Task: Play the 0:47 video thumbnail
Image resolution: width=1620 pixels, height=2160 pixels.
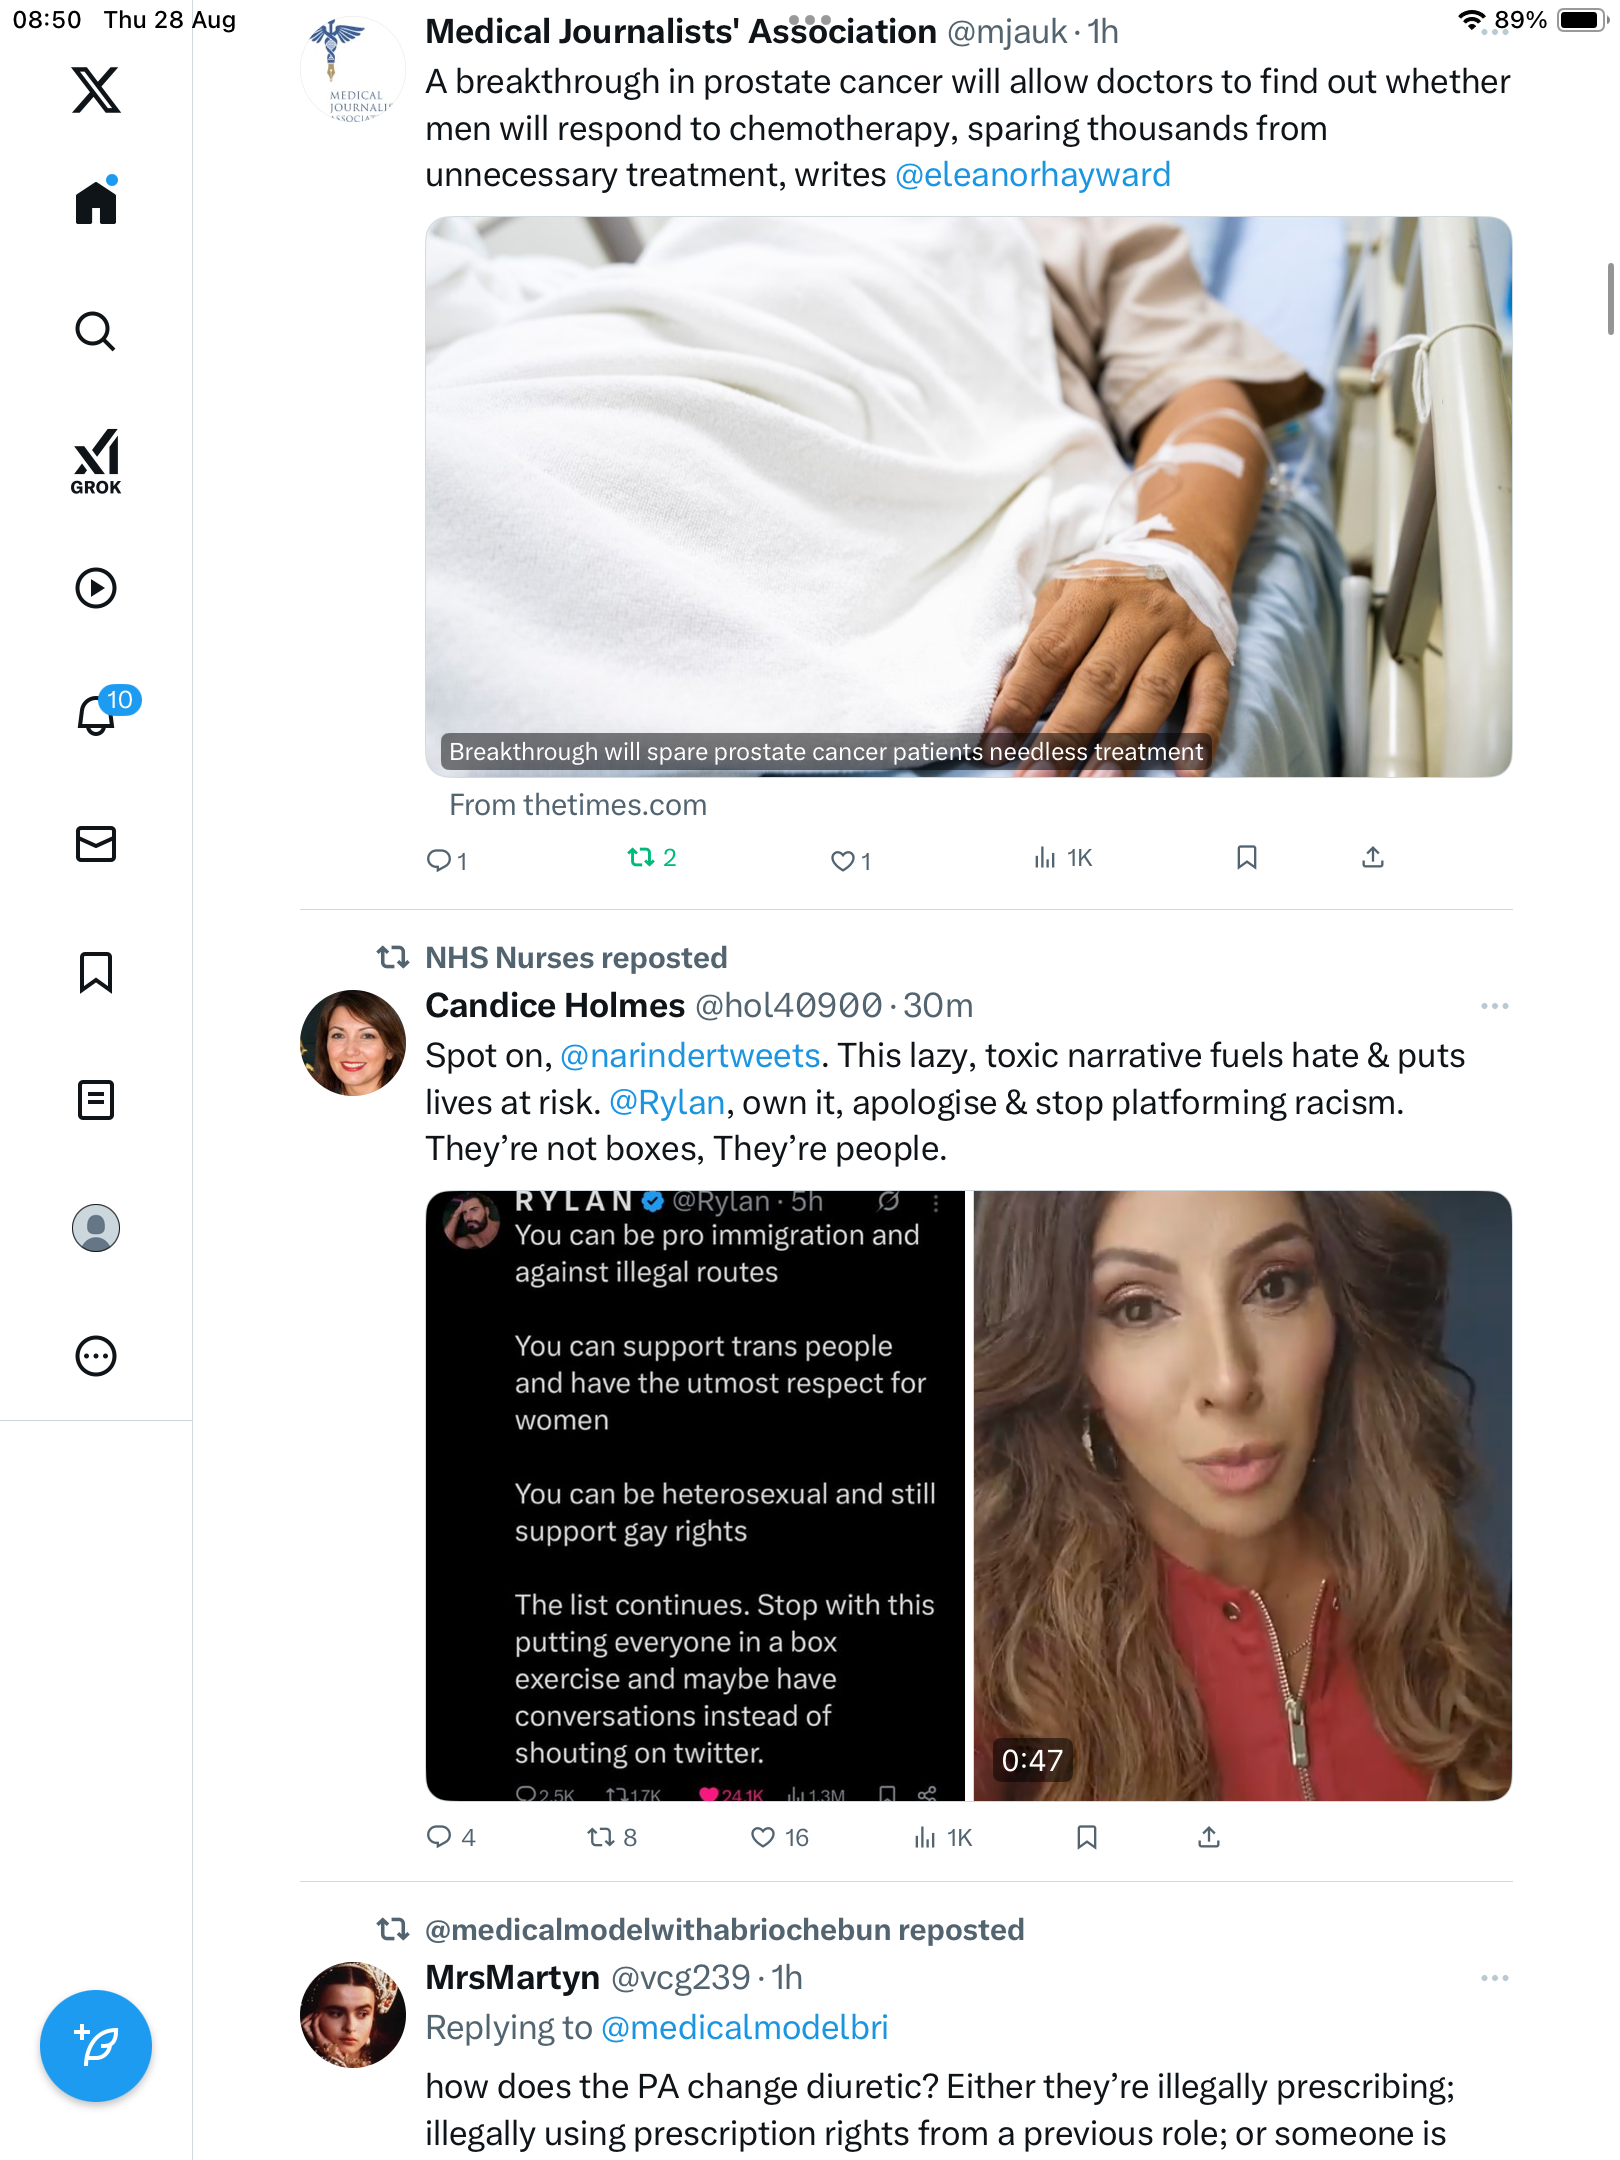Action: point(1242,1496)
